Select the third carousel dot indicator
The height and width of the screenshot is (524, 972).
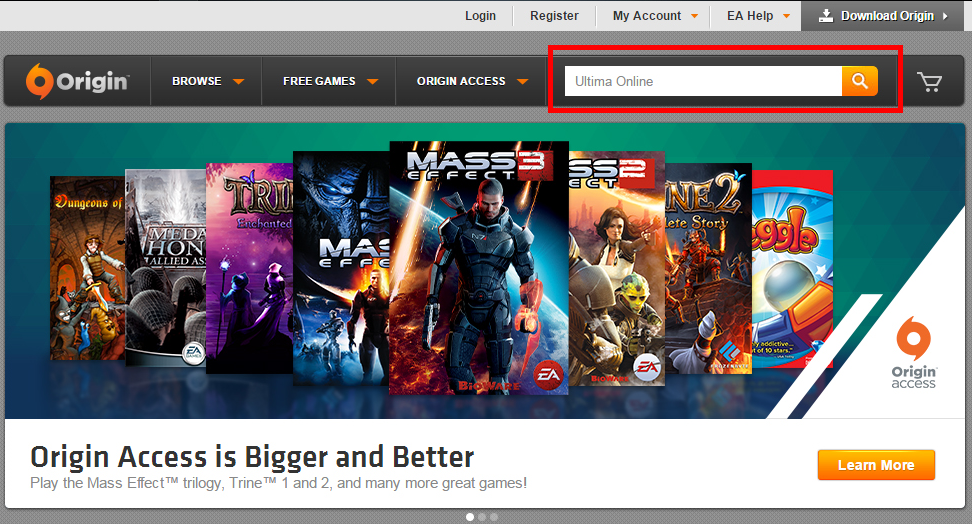point(494,517)
